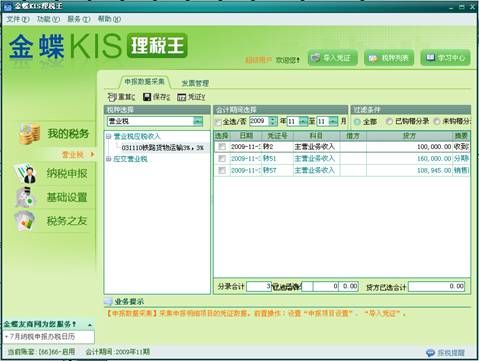Image resolution: width=479 pixels, height=361 pixels.
Task: Click the 会计期间:2009年11期 status text
Action: pyautogui.click(x=117, y=352)
